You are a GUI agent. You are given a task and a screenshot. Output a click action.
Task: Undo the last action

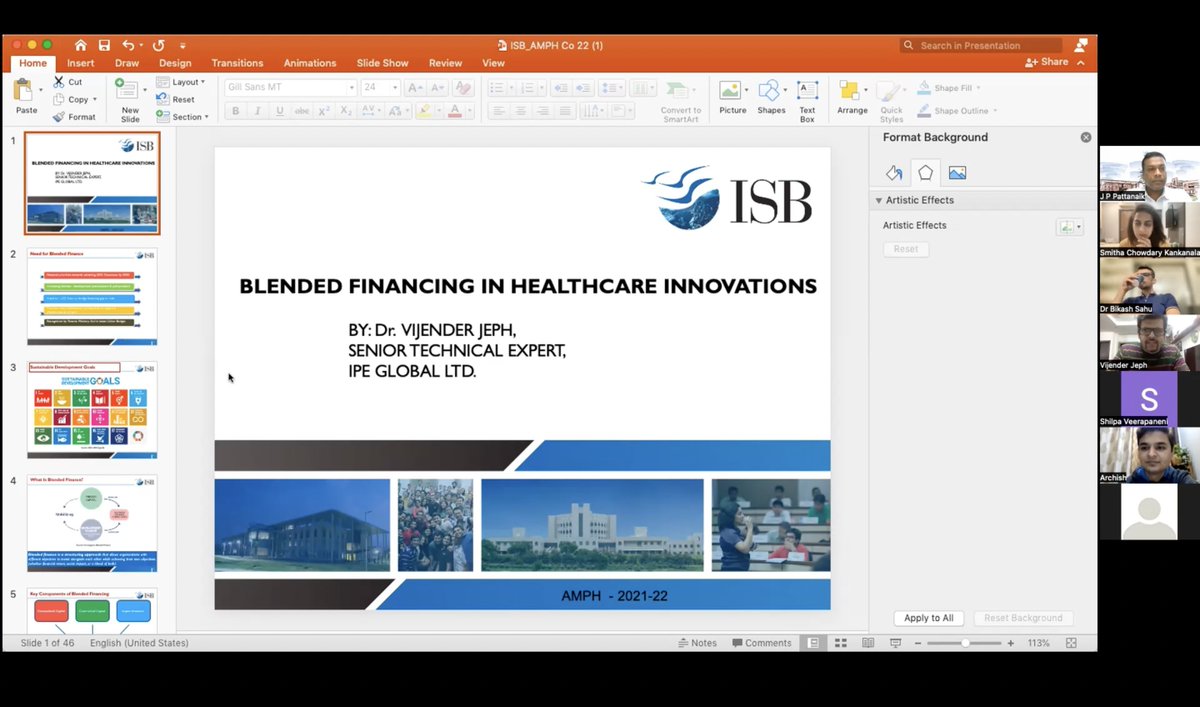click(128, 45)
